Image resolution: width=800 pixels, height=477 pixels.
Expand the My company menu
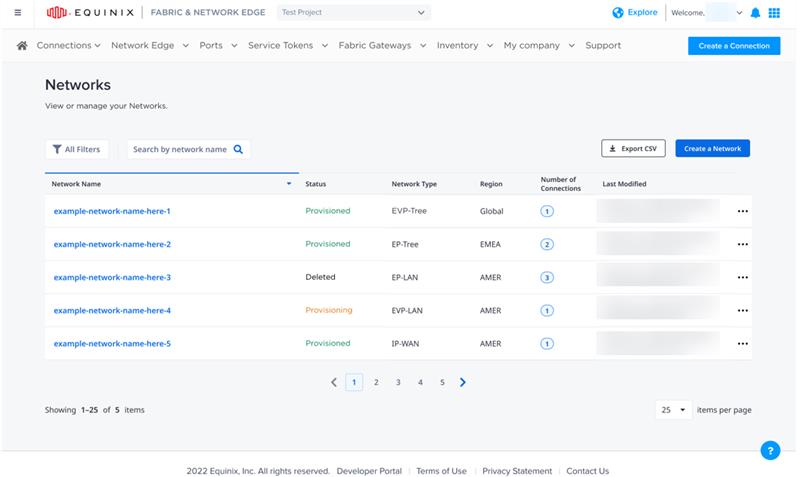pos(539,45)
